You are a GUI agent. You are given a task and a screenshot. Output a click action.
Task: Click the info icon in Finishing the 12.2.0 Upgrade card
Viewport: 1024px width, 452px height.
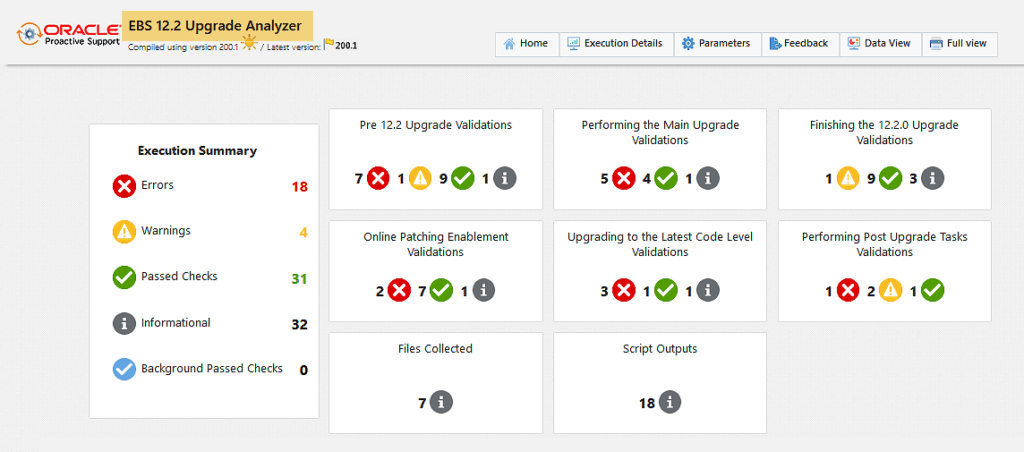point(933,178)
